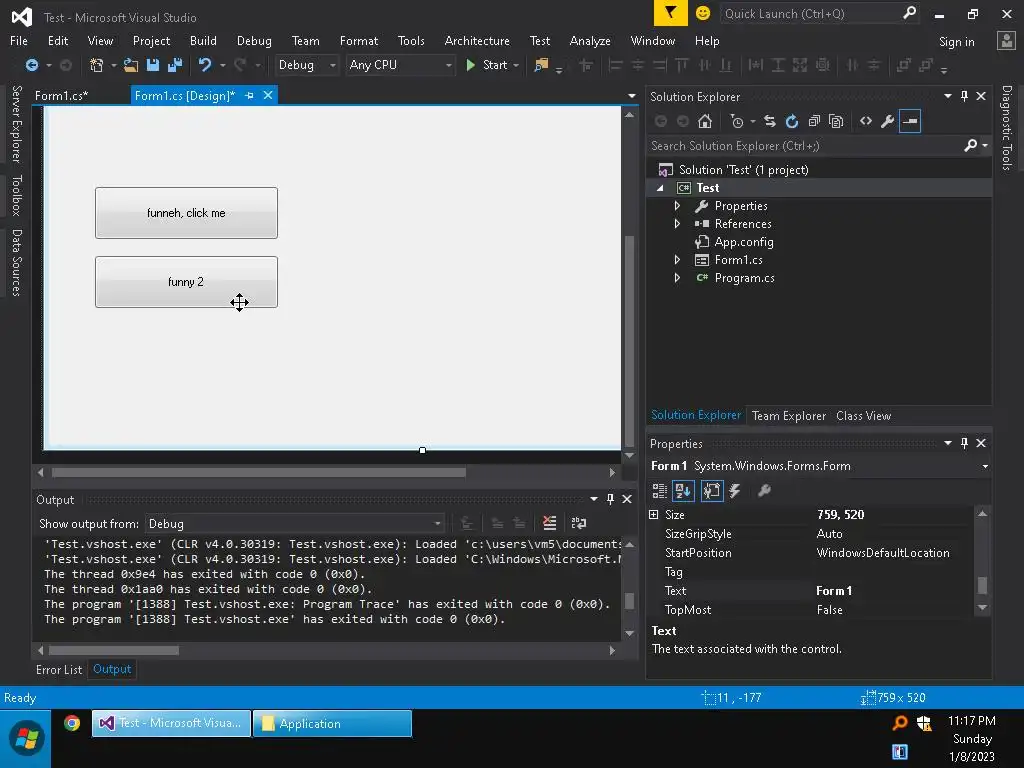The width and height of the screenshot is (1024, 768).
Task: Select the 'funny 2' button in the designer
Action: 186,282
